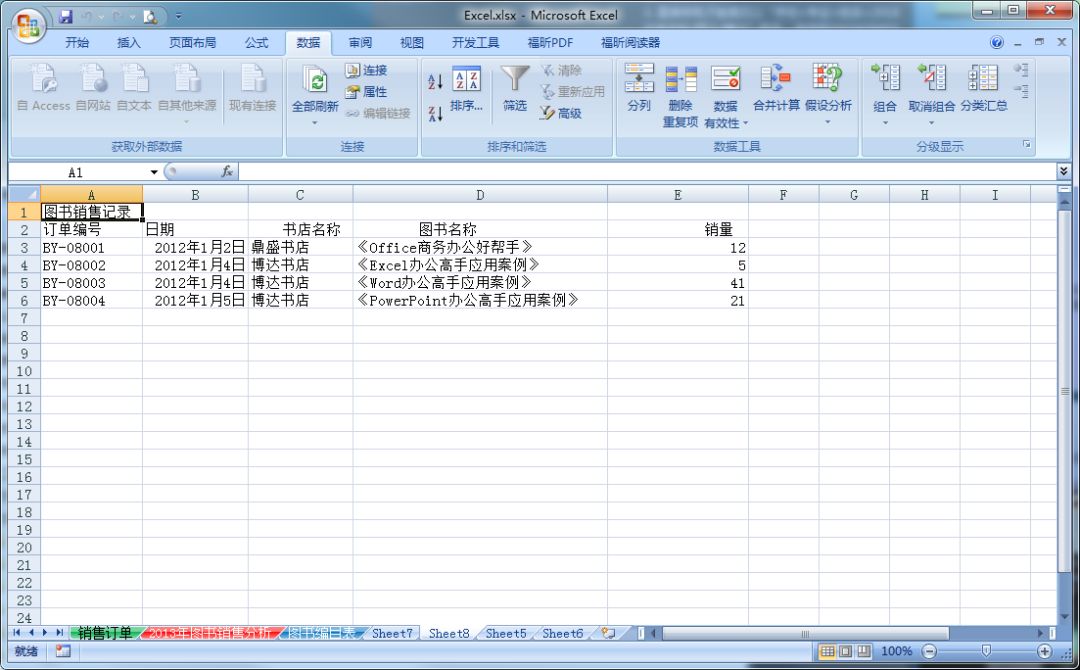Click the zoom slider handle
This screenshot has width=1080, height=670.
[x=986, y=651]
